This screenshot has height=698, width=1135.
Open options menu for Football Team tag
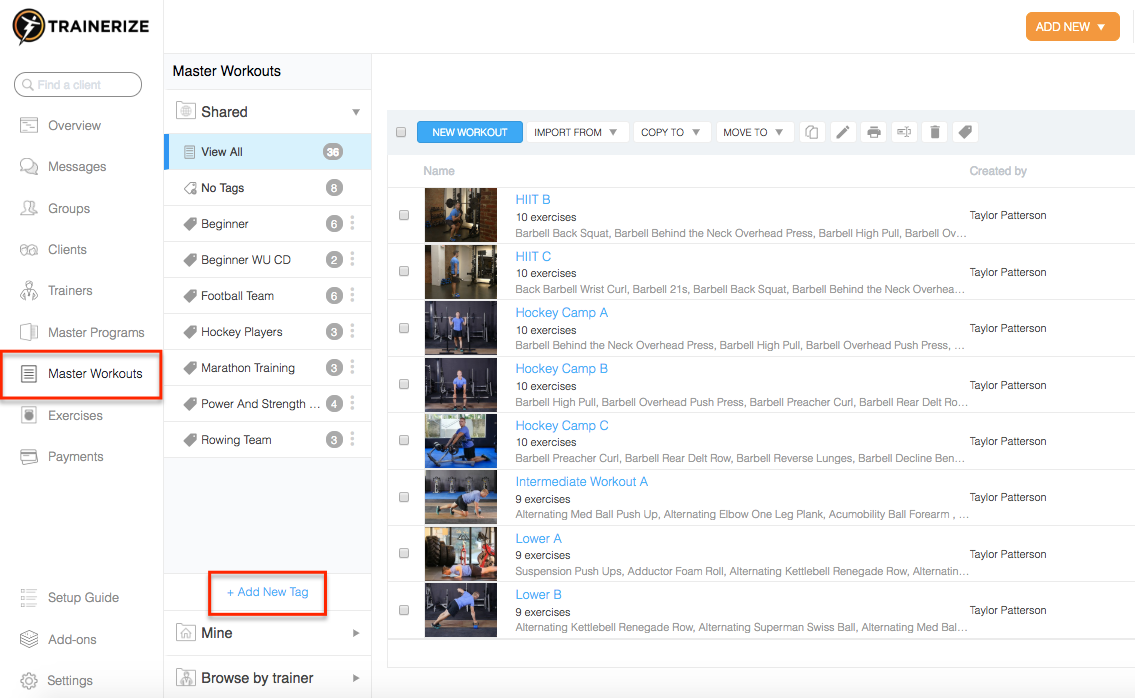(353, 295)
